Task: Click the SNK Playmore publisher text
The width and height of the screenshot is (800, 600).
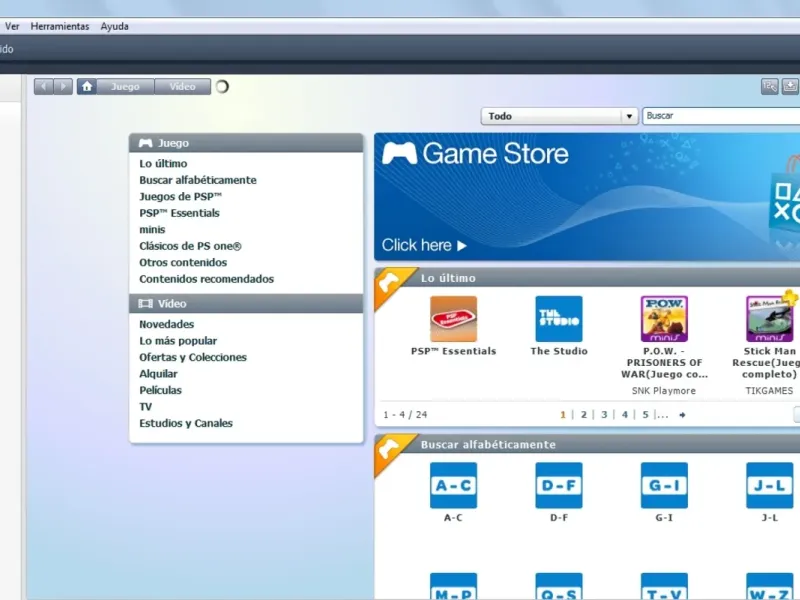Action: (x=664, y=391)
